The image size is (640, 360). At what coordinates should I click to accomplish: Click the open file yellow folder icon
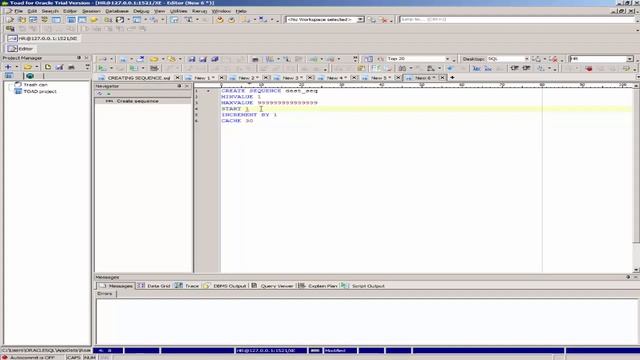154,59
